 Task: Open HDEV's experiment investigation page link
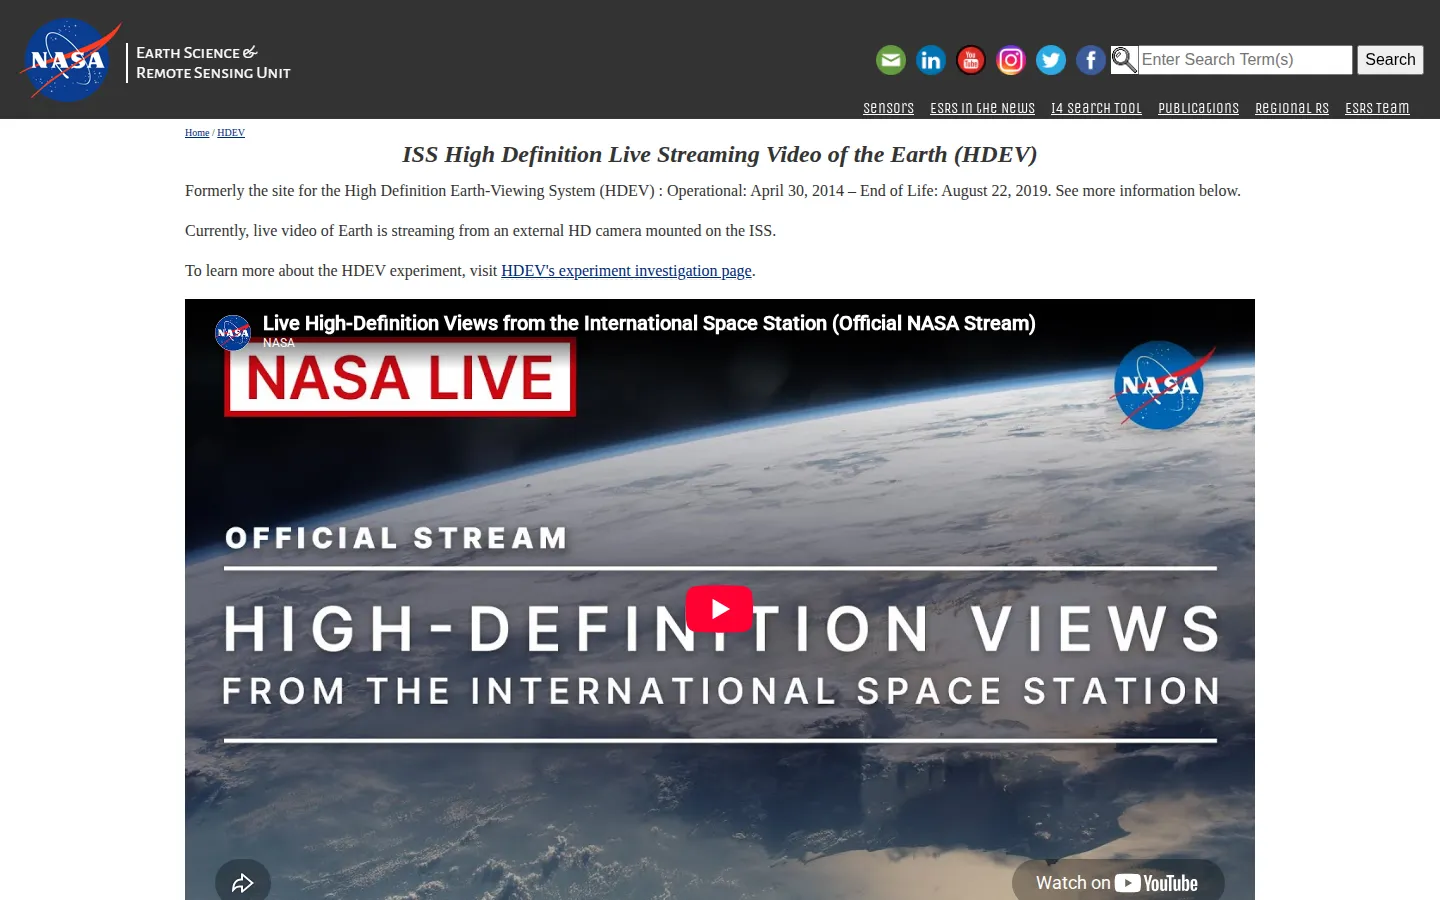pyautogui.click(x=626, y=271)
